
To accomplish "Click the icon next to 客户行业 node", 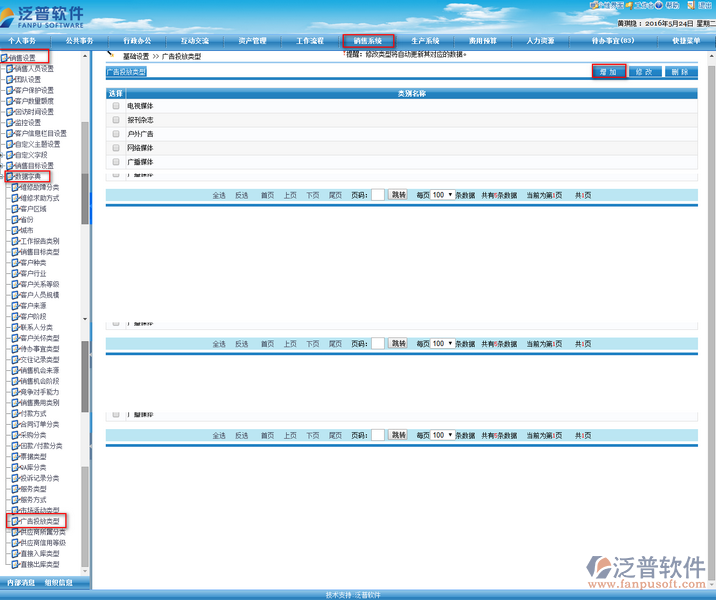I will coord(16,273).
